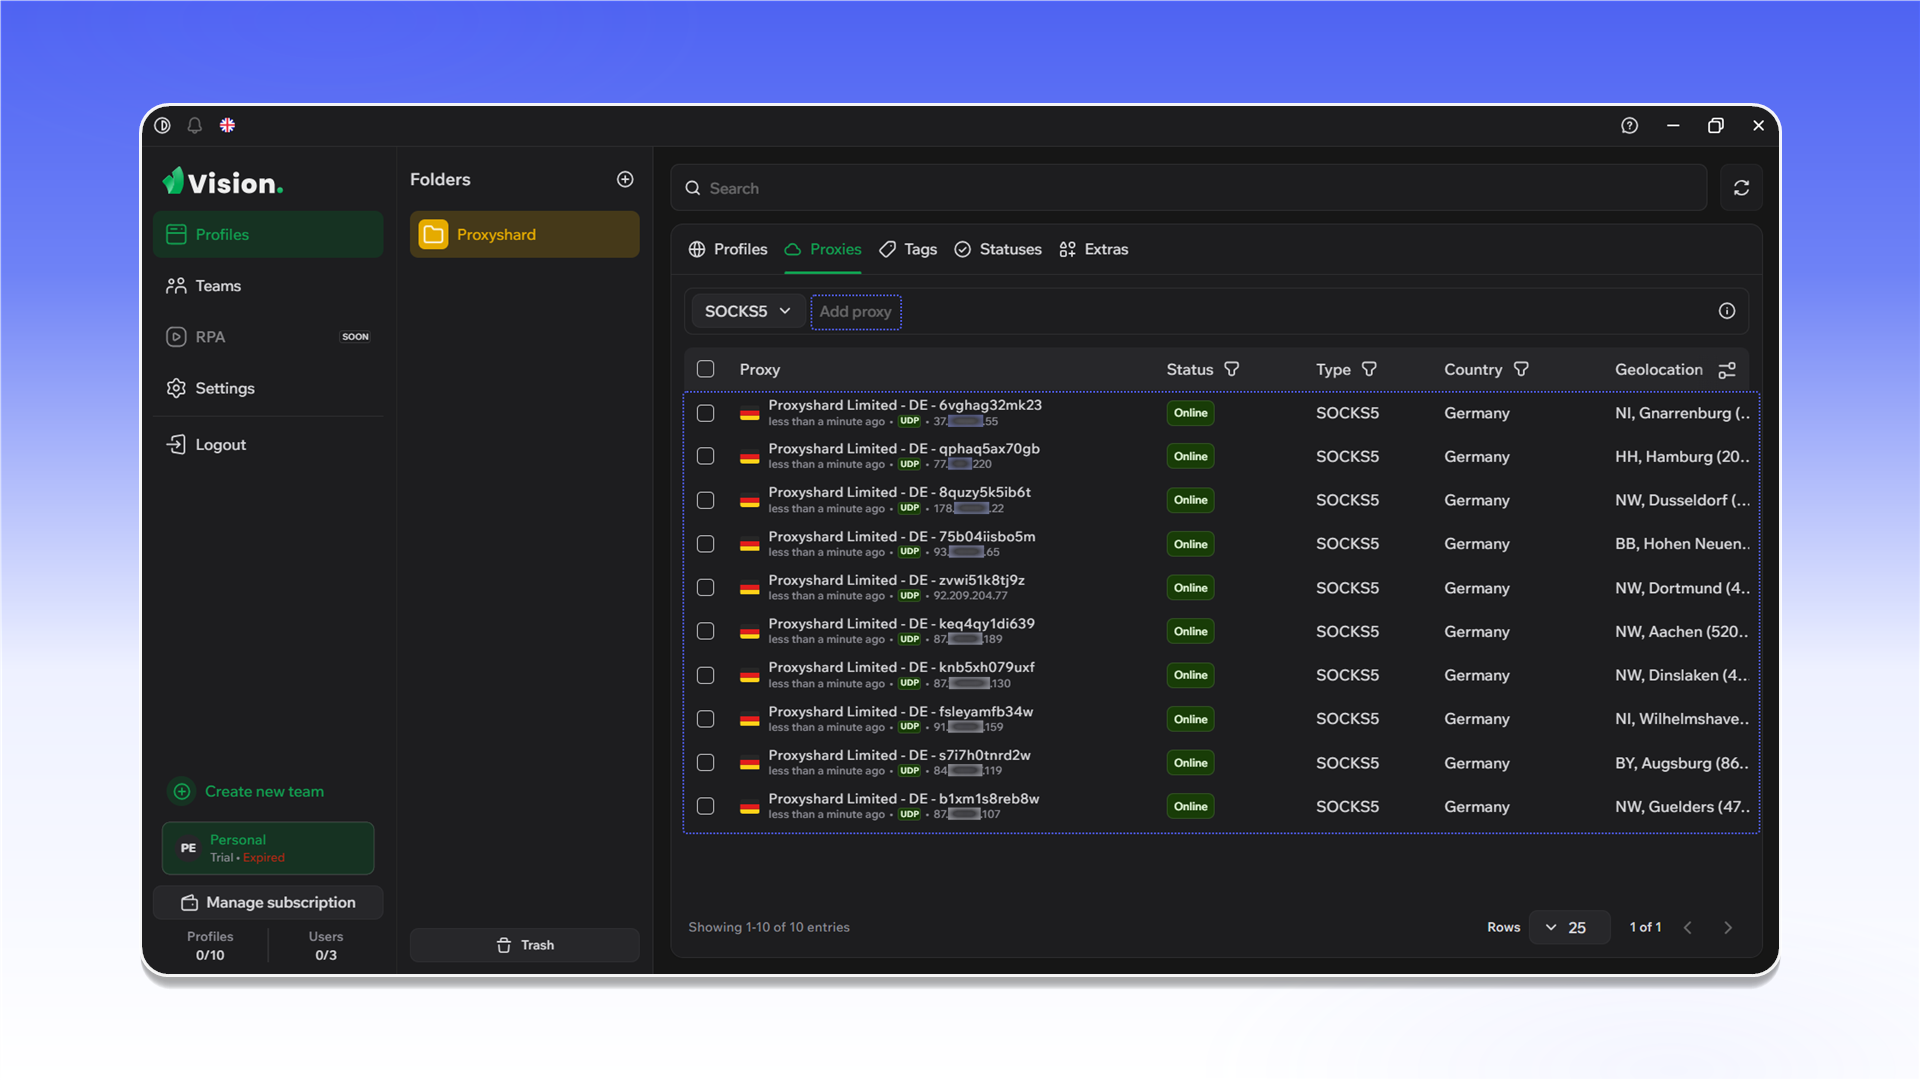
Task: Open RPA in the sidebar
Action: [268, 337]
